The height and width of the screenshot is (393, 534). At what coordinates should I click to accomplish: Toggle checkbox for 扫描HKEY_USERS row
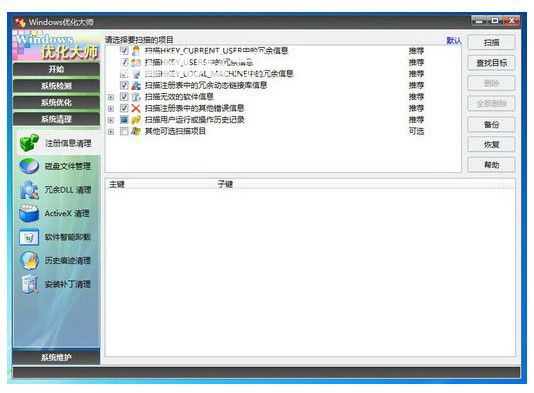[124, 62]
